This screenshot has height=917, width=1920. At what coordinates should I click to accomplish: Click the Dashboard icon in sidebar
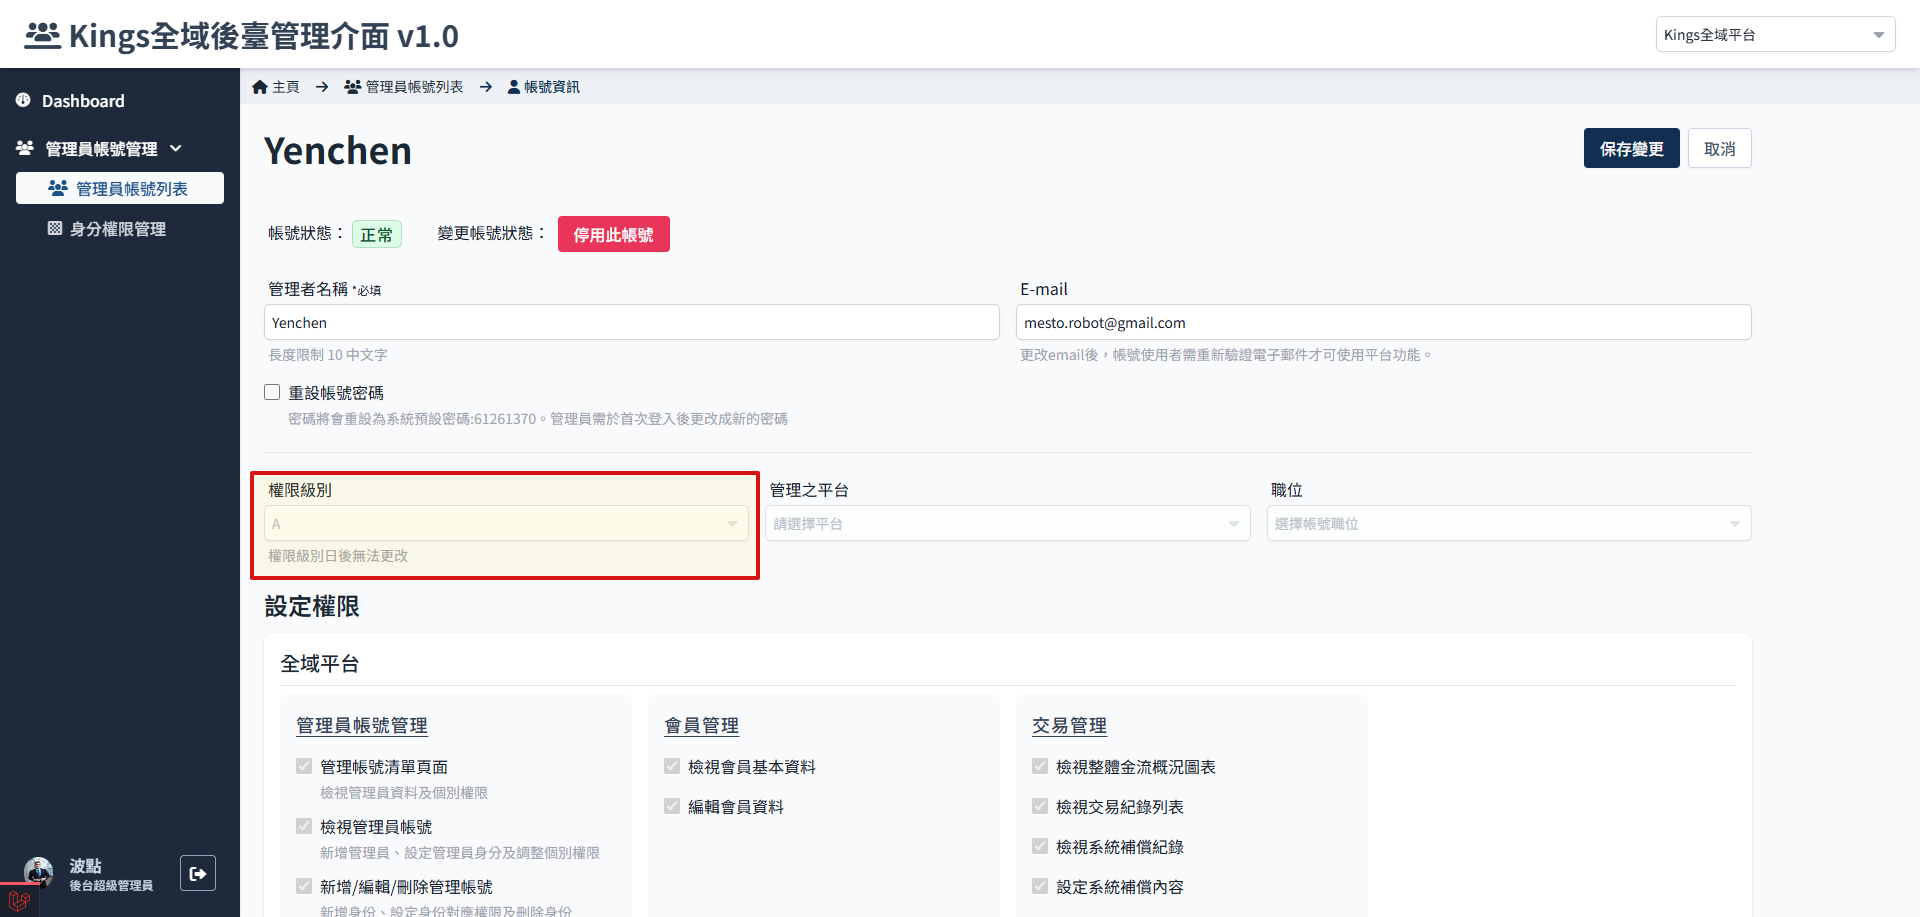coord(23,100)
